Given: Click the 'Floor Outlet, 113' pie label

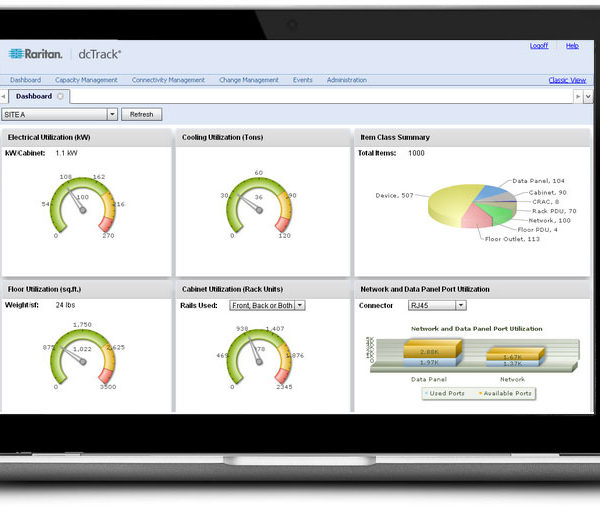Looking at the screenshot, I should [x=512, y=239].
